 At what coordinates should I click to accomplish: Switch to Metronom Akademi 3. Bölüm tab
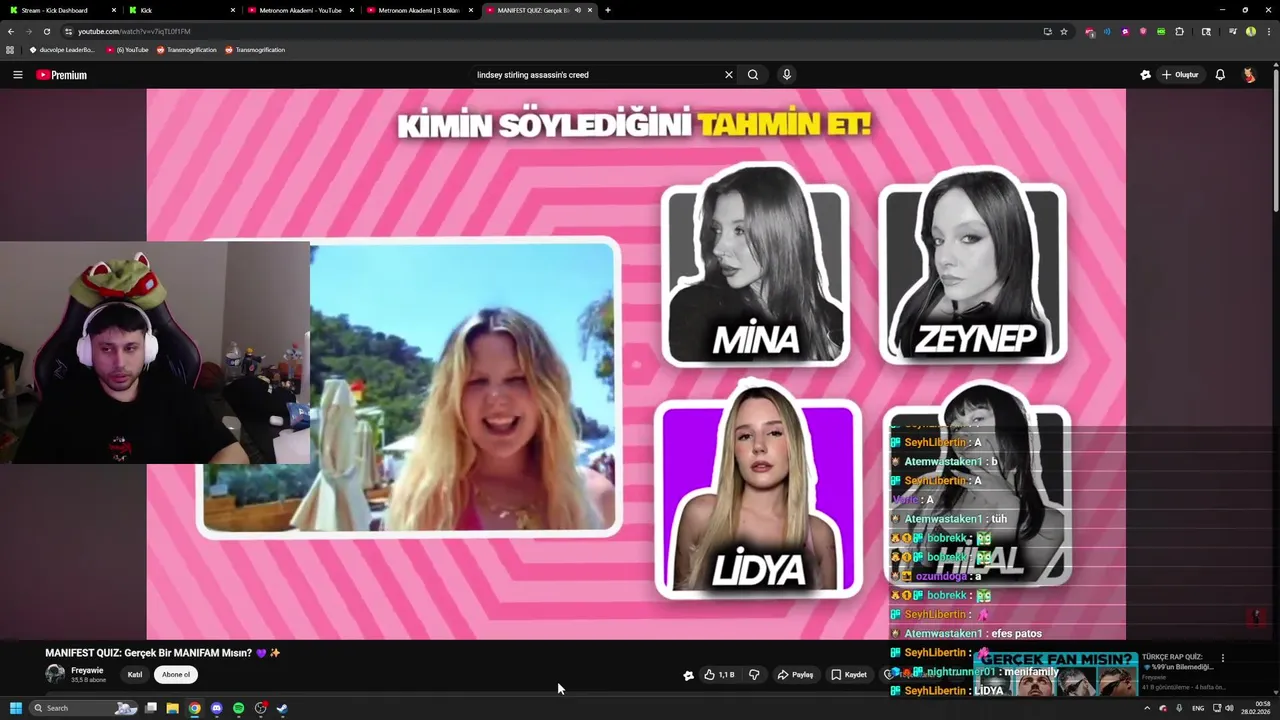[x=418, y=10]
